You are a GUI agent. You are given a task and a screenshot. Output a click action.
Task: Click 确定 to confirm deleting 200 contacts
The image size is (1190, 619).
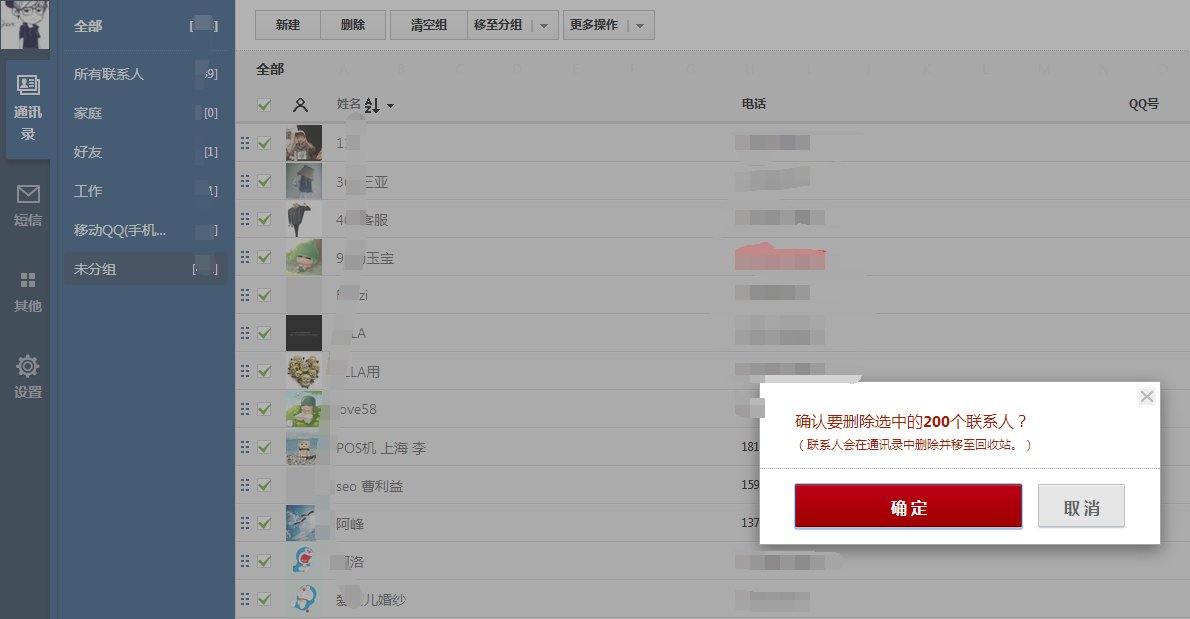[x=907, y=506]
